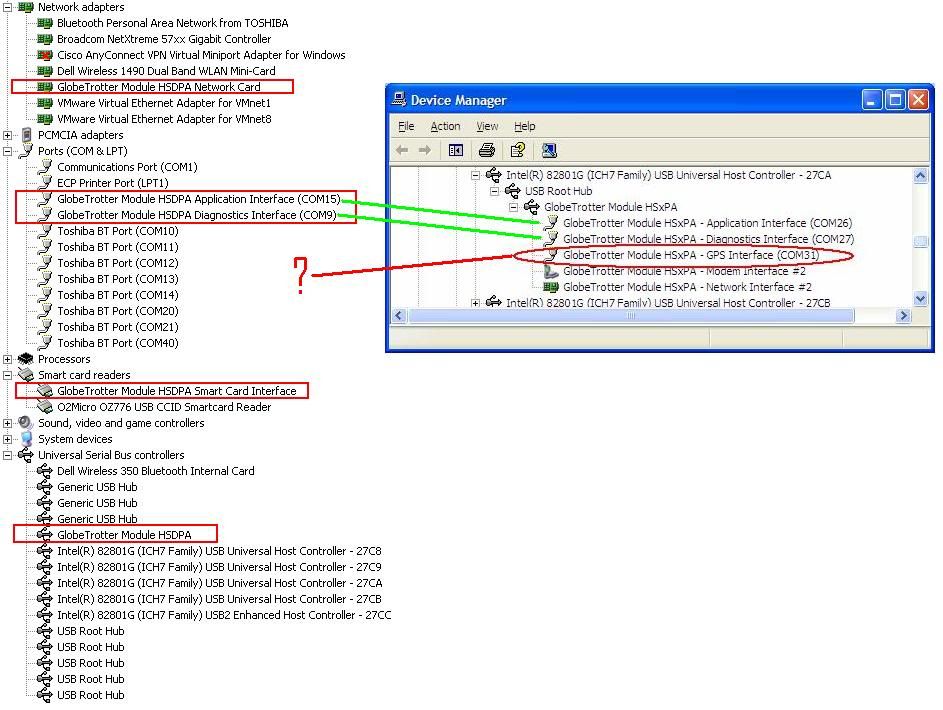943x710 pixels.
Task: Click Universal Serial Bus controllers icon
Action: 25,455
